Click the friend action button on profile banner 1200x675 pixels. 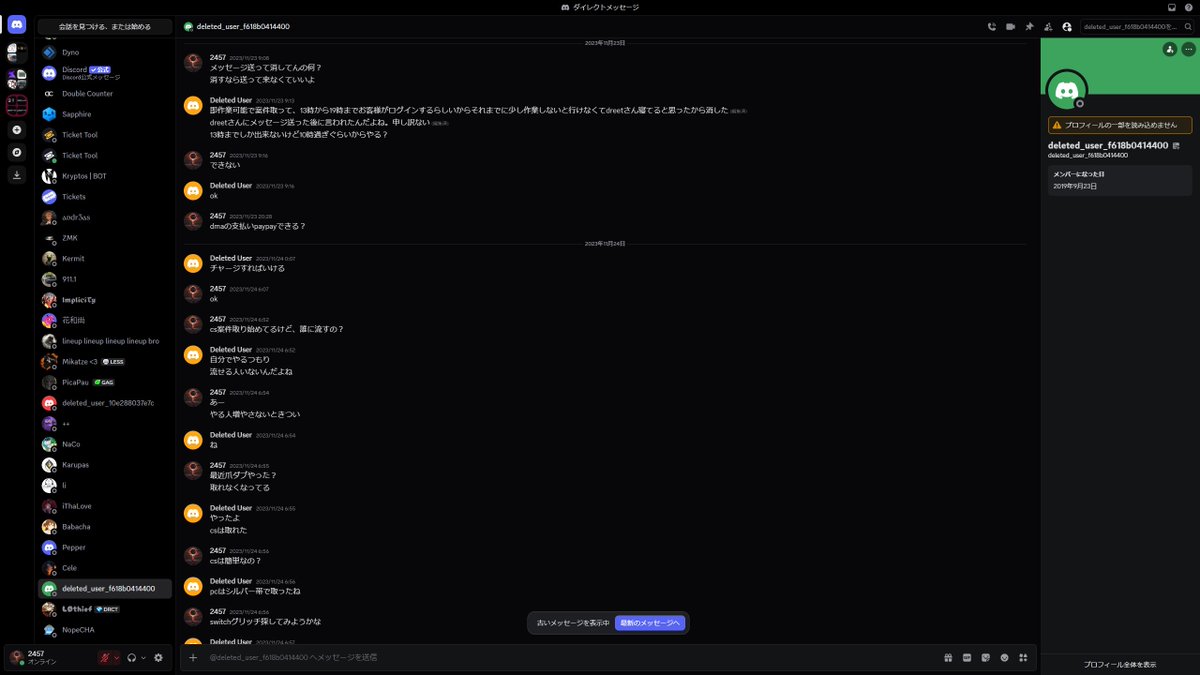(x=1169, y=49)
